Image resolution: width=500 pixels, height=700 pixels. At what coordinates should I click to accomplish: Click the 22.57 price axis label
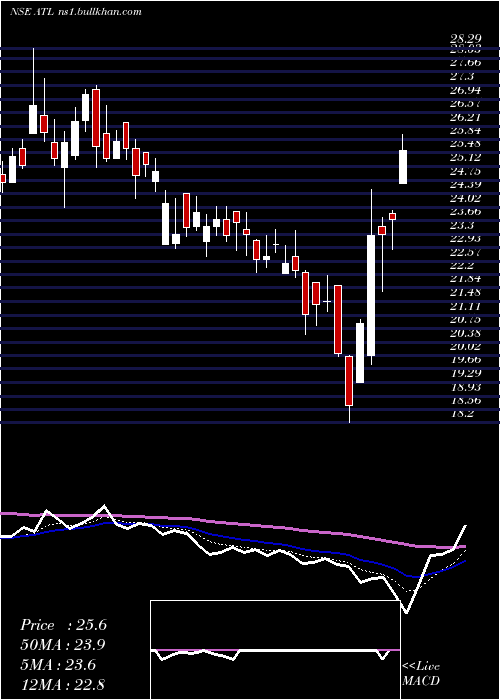coord(466,252)
